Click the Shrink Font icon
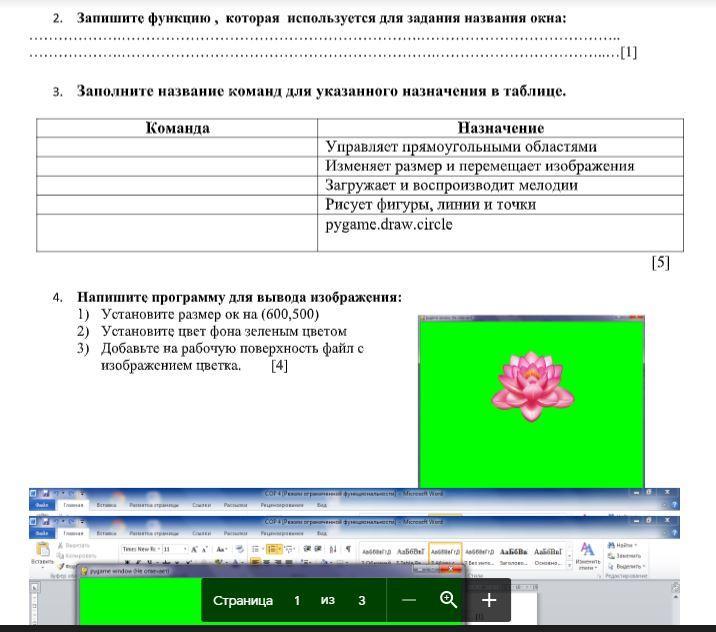This screenshot has height=632, width=716. 204,549
